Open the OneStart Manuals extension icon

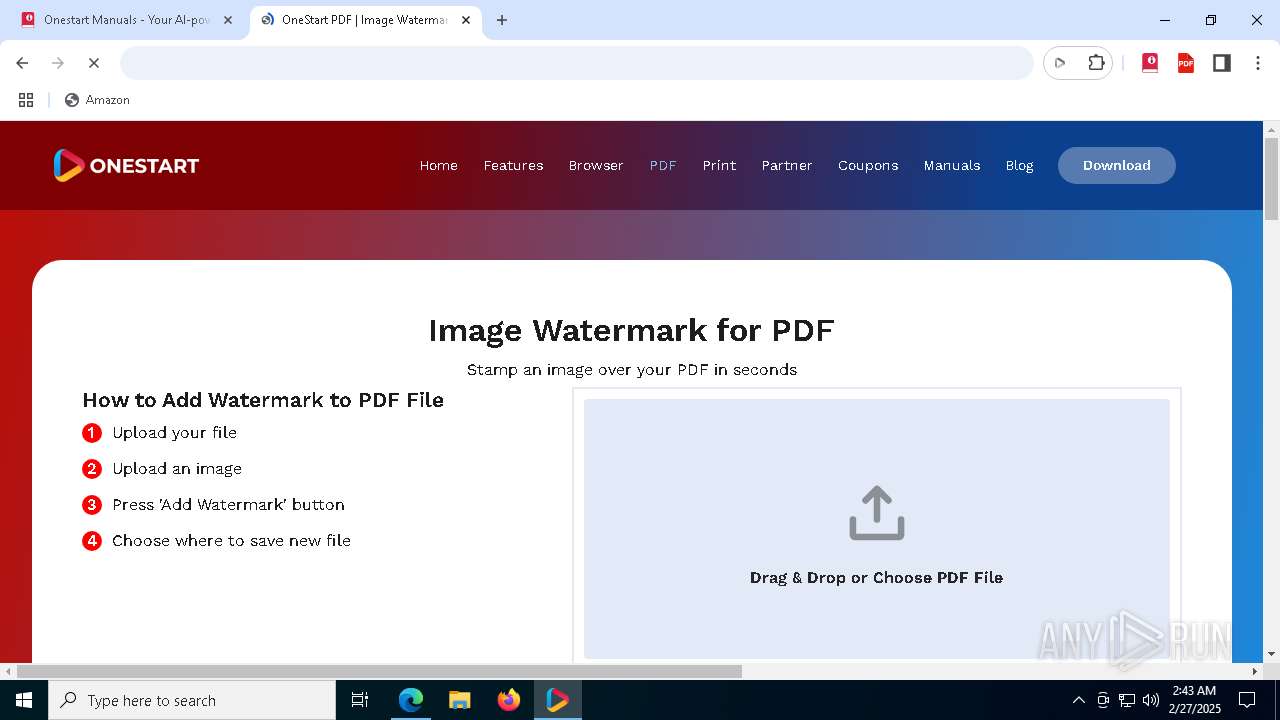(x=1150, y=63)
